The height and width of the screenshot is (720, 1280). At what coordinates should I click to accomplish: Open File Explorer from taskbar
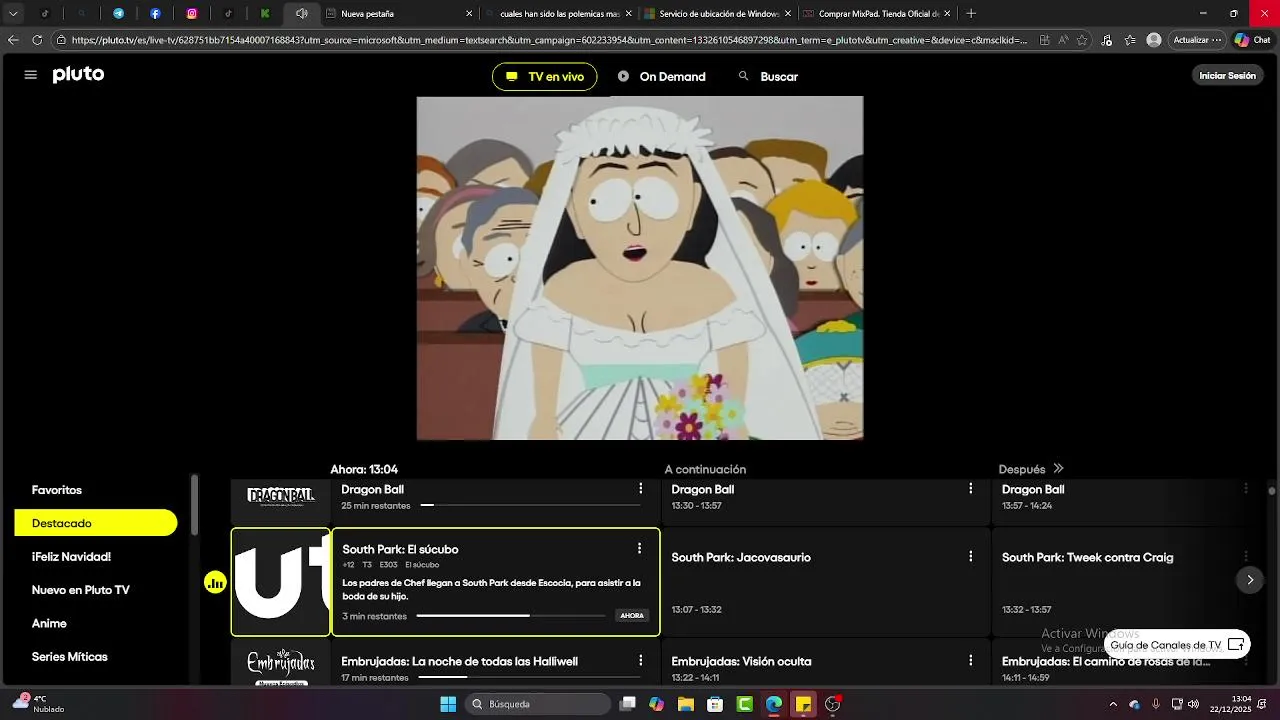click(x=686, y=704)
